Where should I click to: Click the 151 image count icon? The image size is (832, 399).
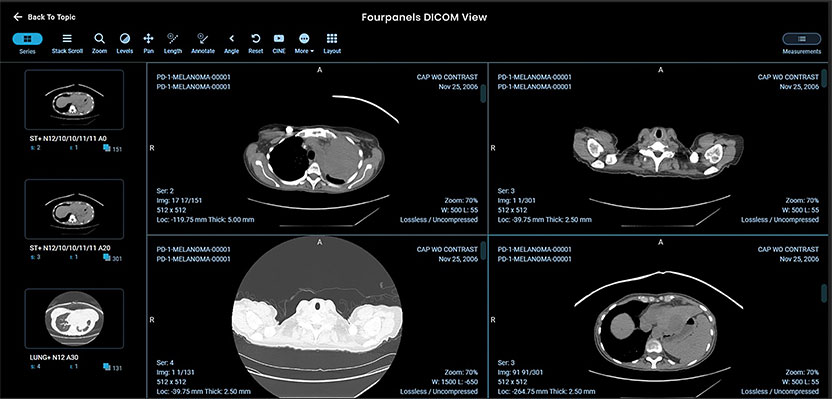point(107,149)
